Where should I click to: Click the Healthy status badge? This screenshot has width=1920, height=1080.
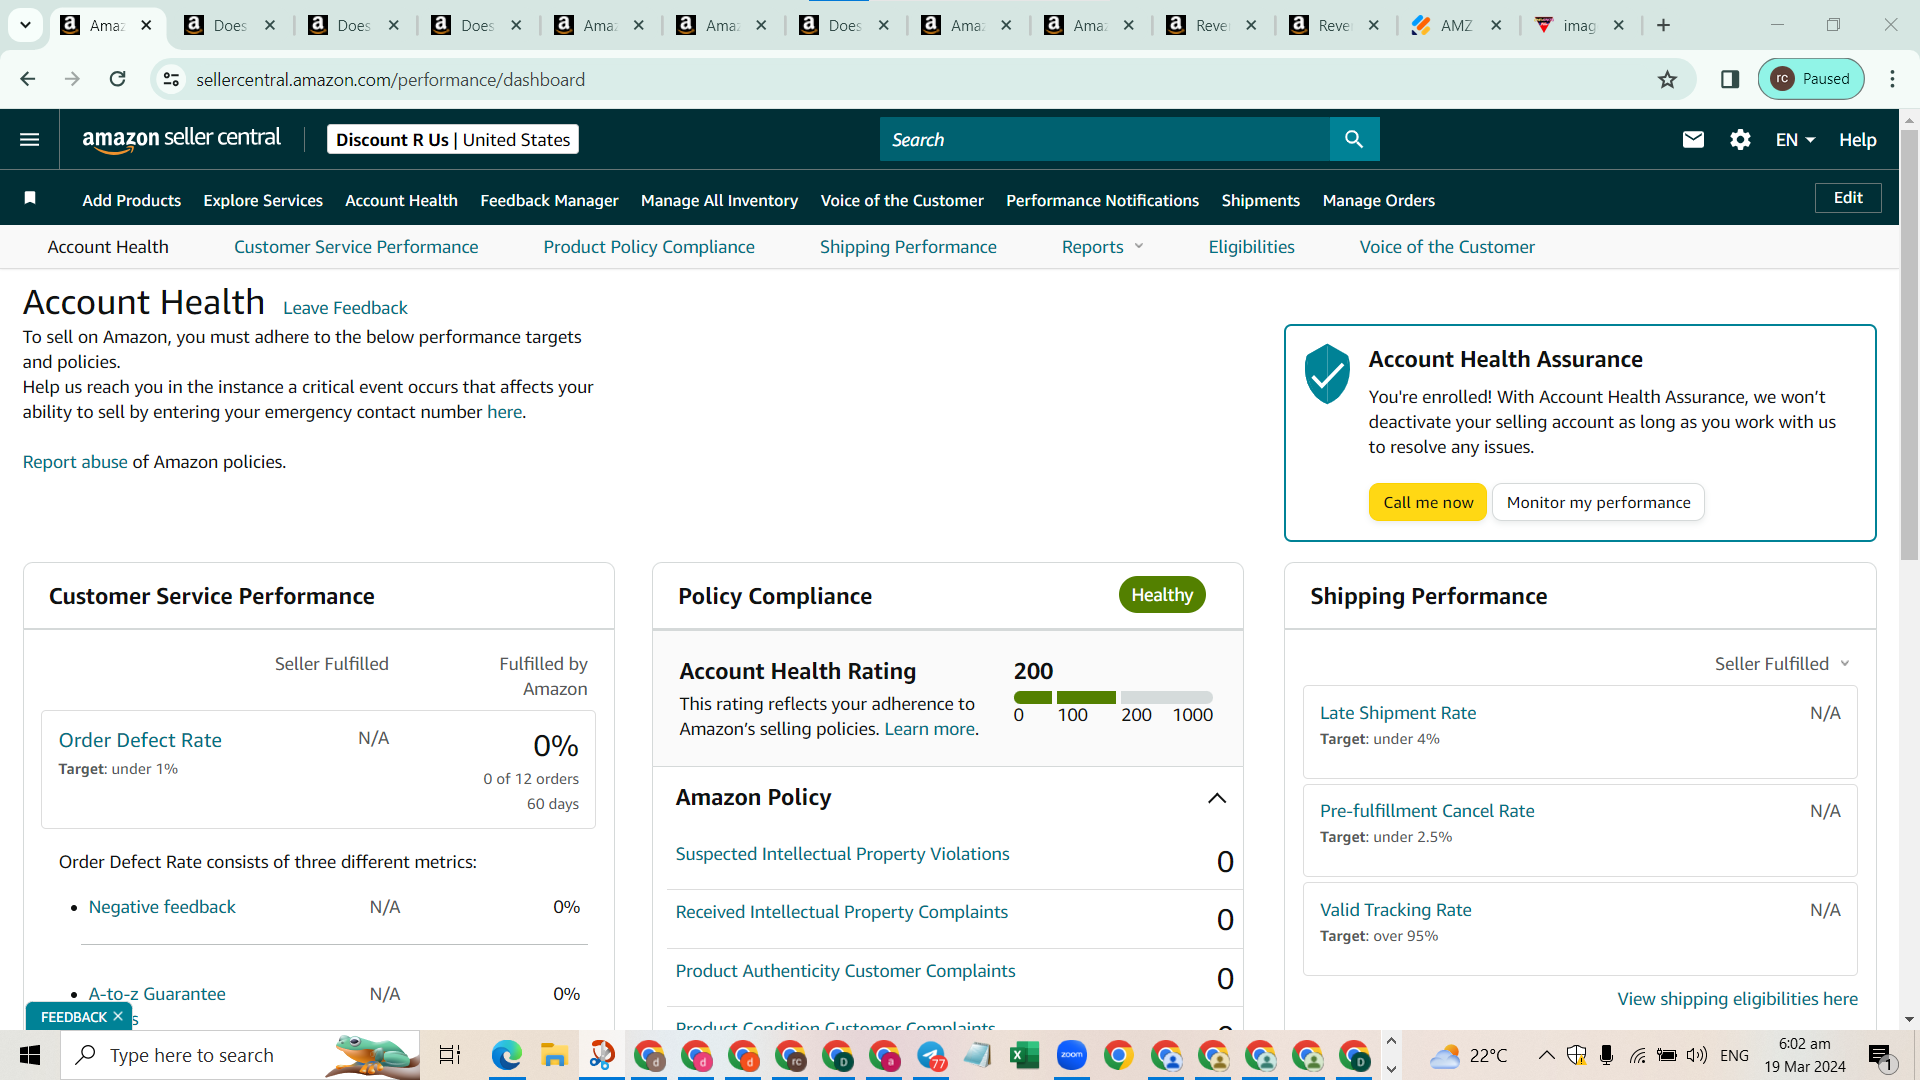tap(1162, 595)
